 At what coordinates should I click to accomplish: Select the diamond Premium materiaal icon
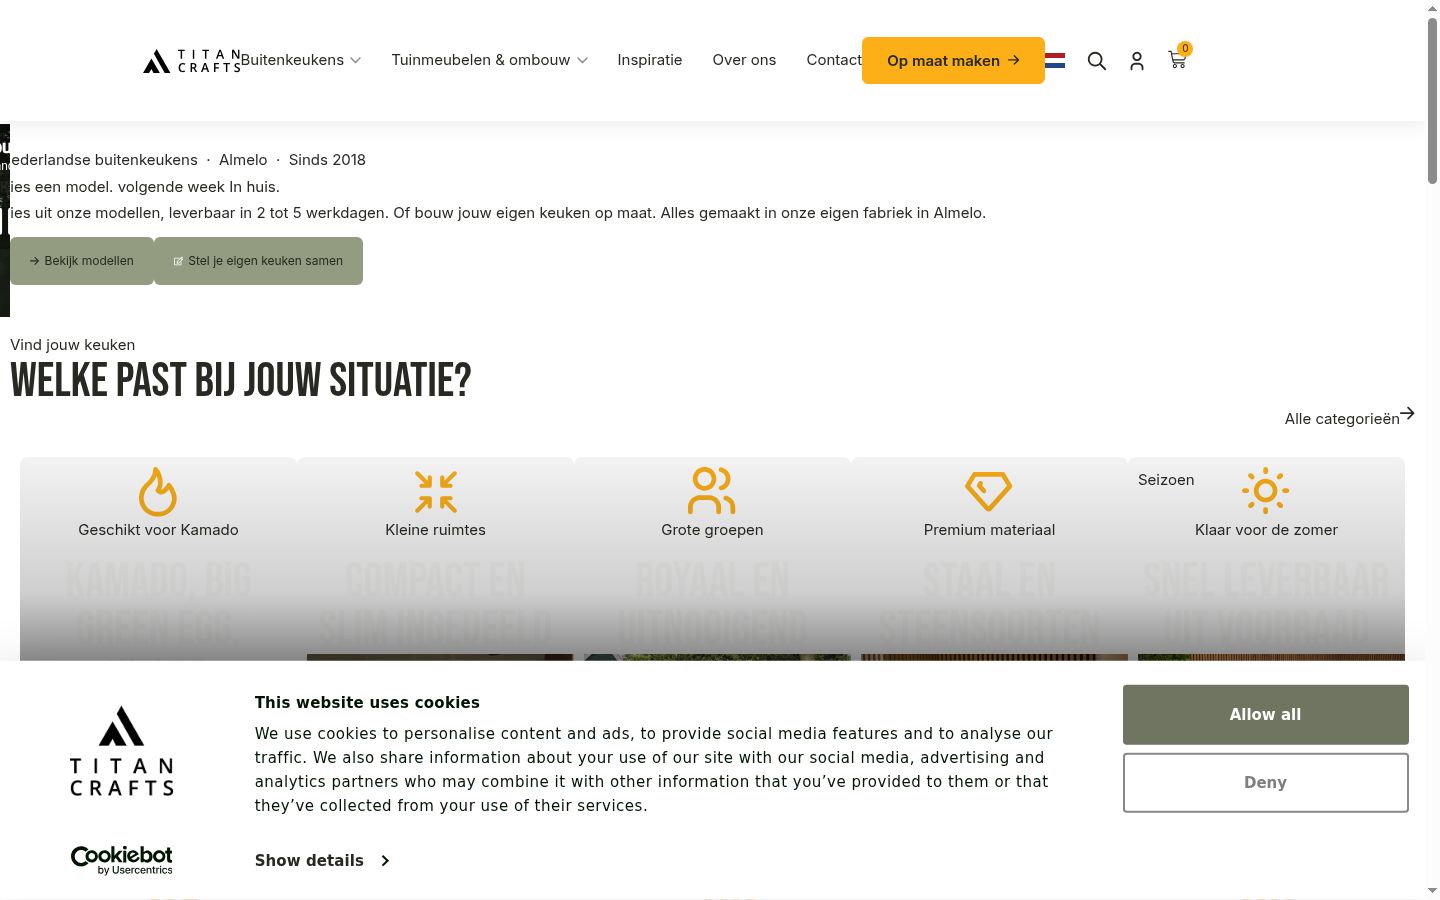989,491
